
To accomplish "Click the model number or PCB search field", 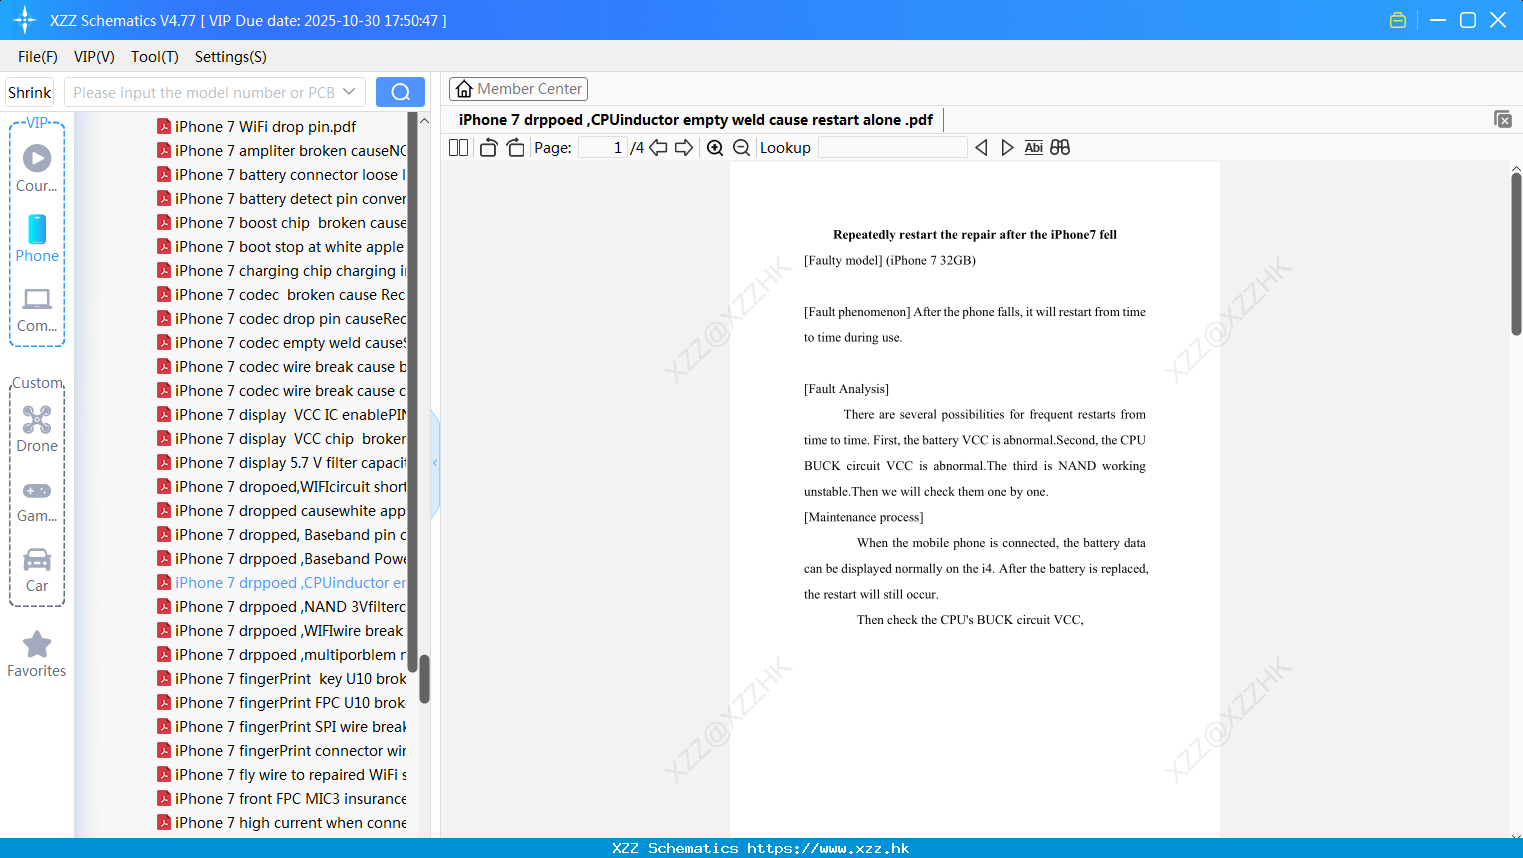I will click(204, 92).
